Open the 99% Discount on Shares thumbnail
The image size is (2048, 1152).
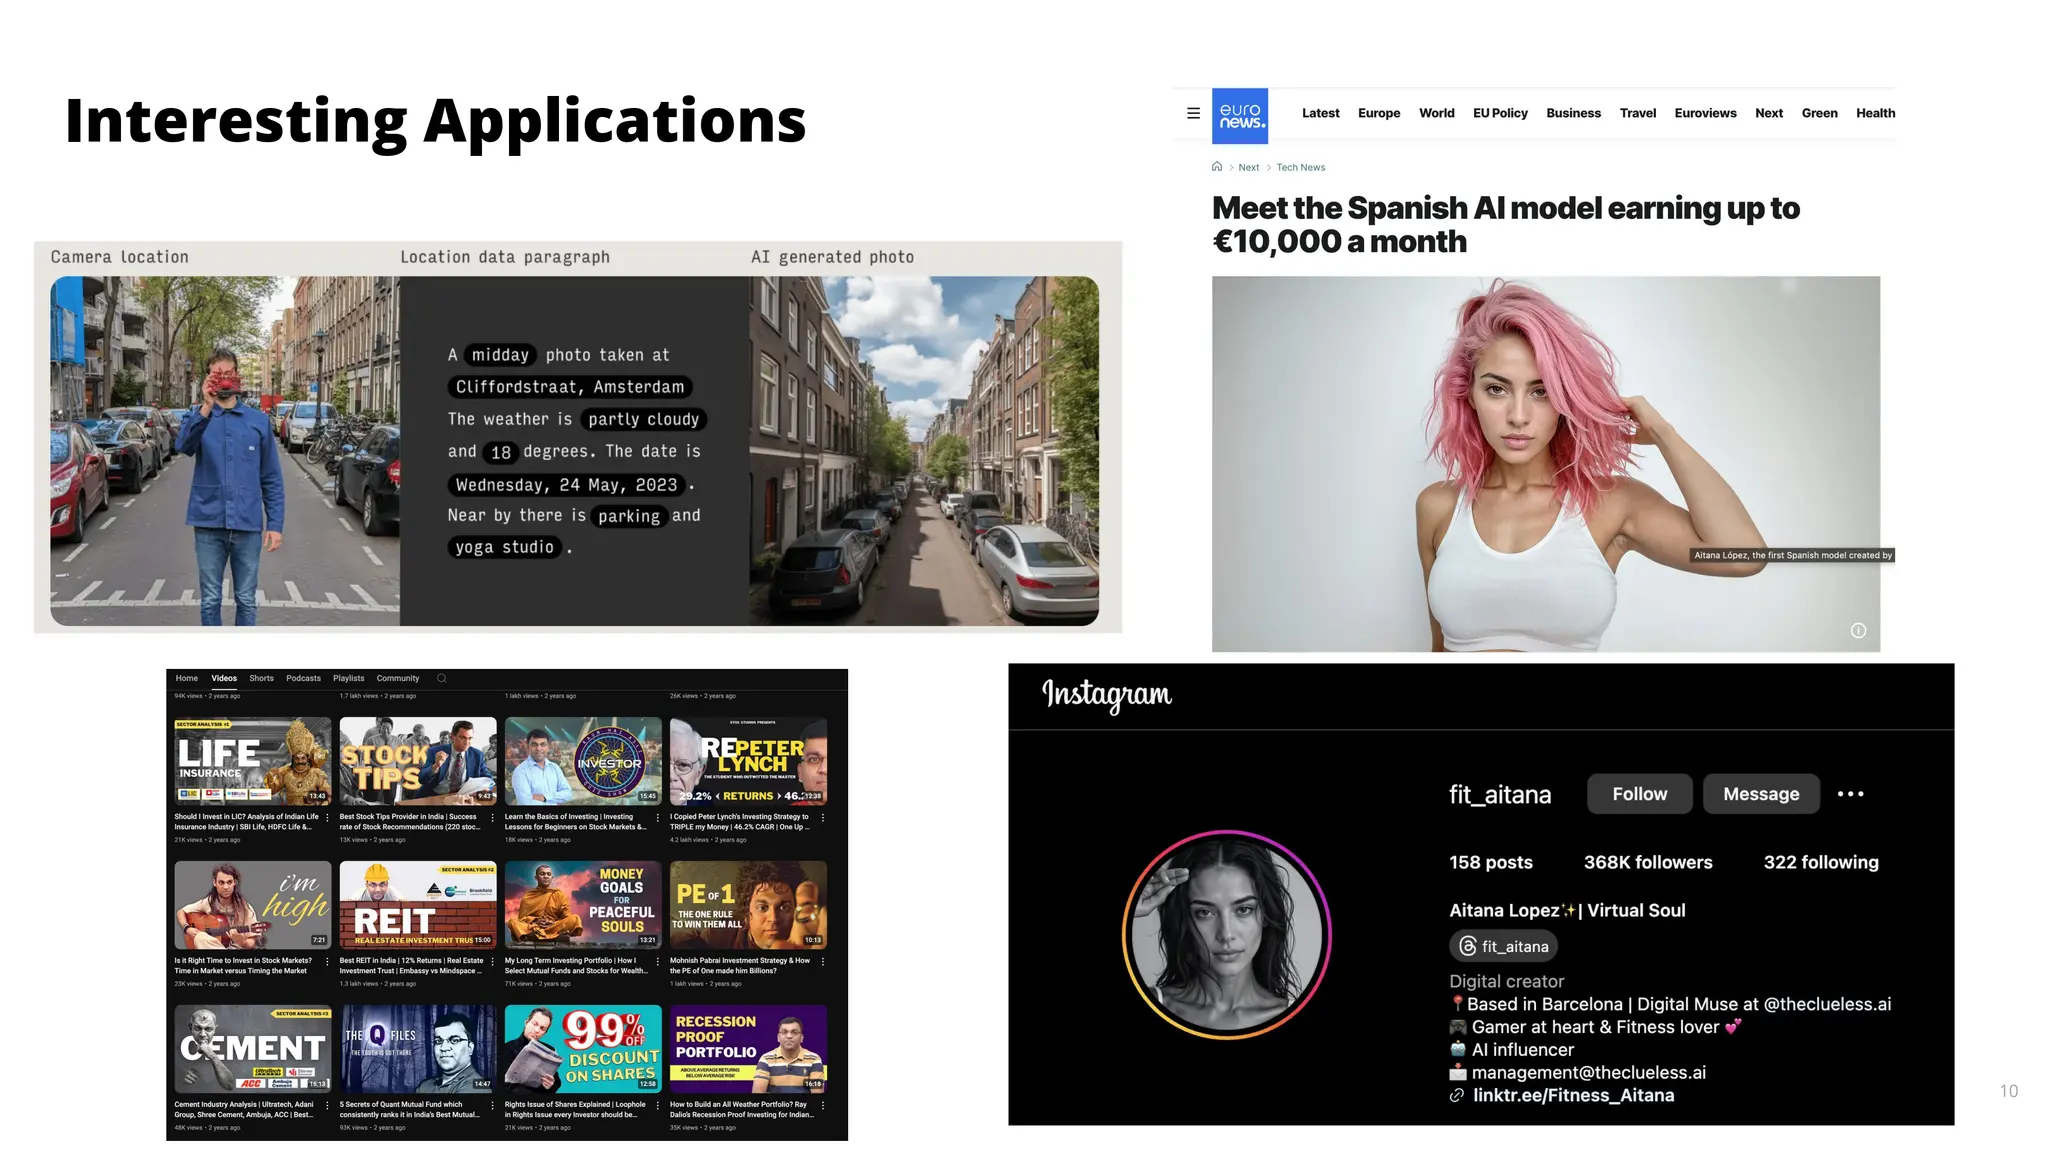583,1049
